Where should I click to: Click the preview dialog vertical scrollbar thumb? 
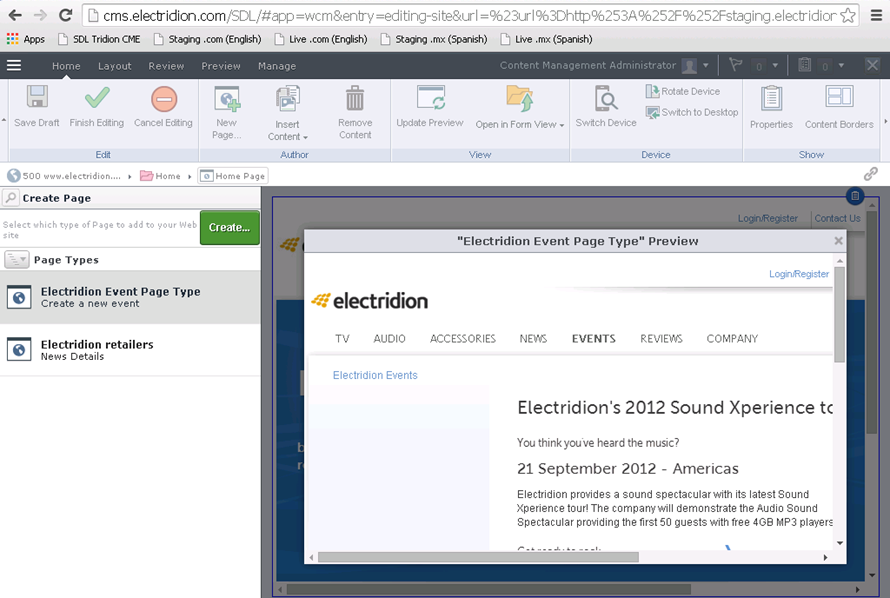tap(839, 314)
